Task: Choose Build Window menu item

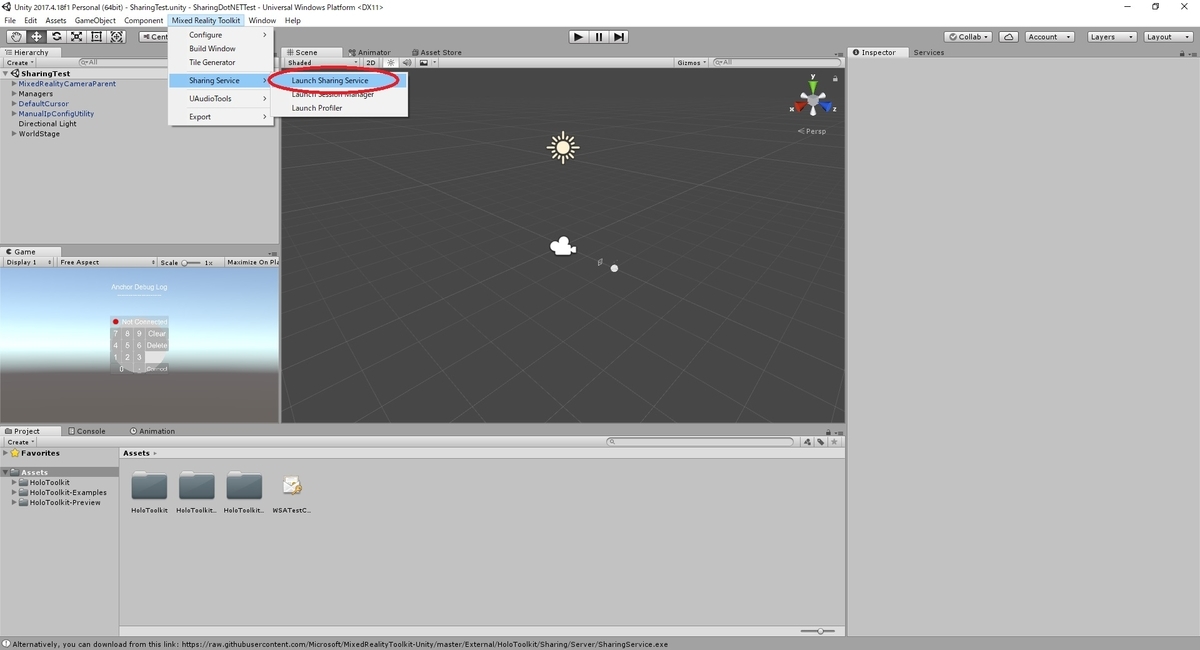Action: [221, 49]
